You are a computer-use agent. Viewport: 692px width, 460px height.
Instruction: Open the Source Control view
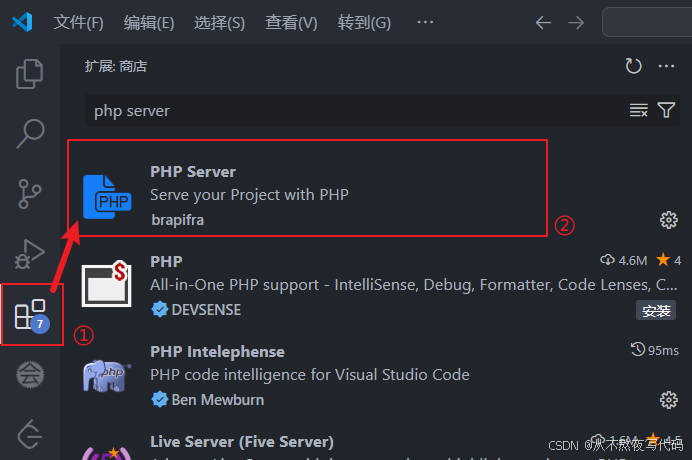coord(30,194)
